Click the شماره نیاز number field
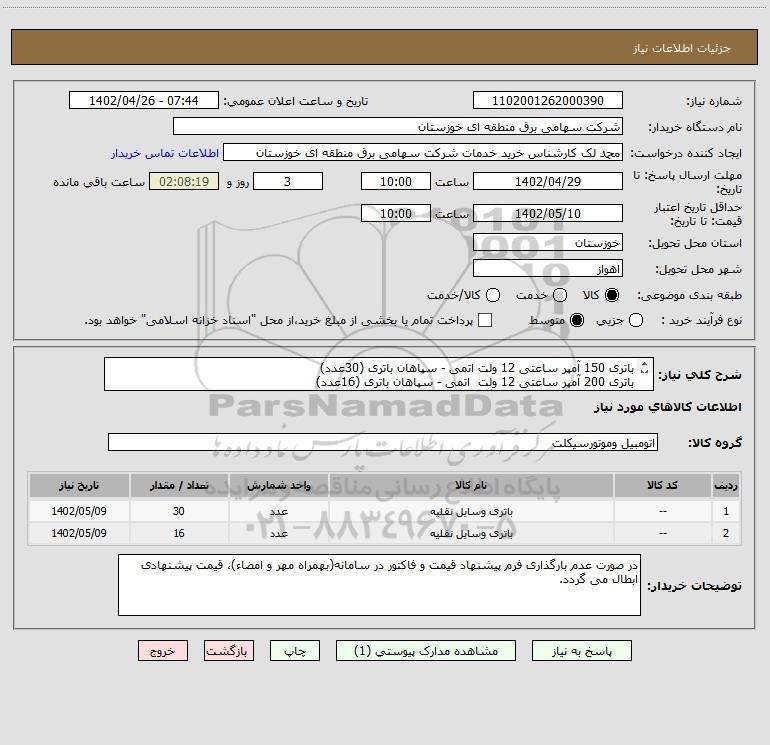 click(547, 101)
